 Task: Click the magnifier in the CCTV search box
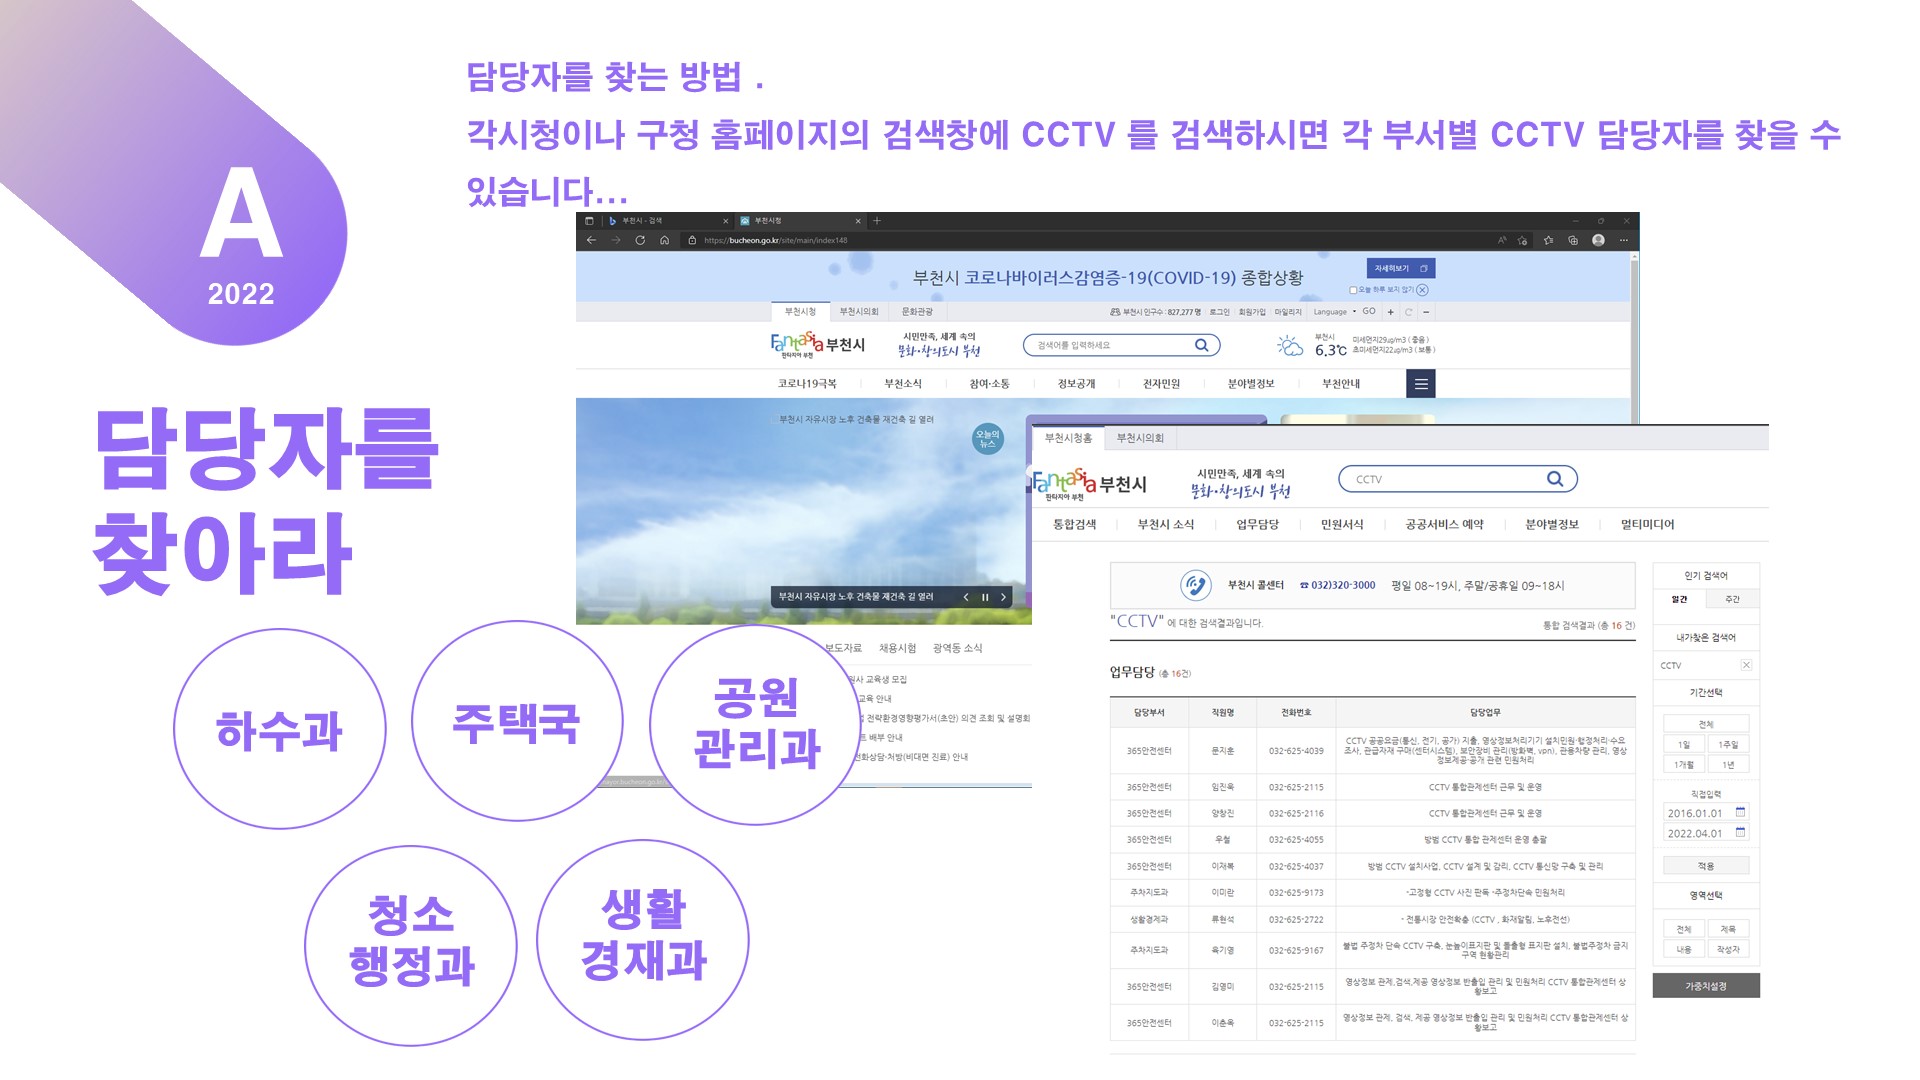pyautogui.click(x=1555, y=479)
